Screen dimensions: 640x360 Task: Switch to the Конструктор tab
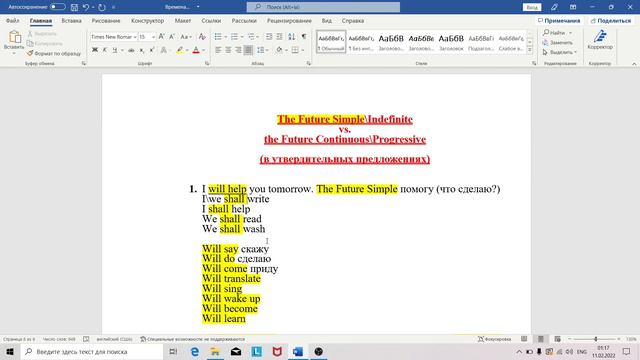(x=147, y=20)
